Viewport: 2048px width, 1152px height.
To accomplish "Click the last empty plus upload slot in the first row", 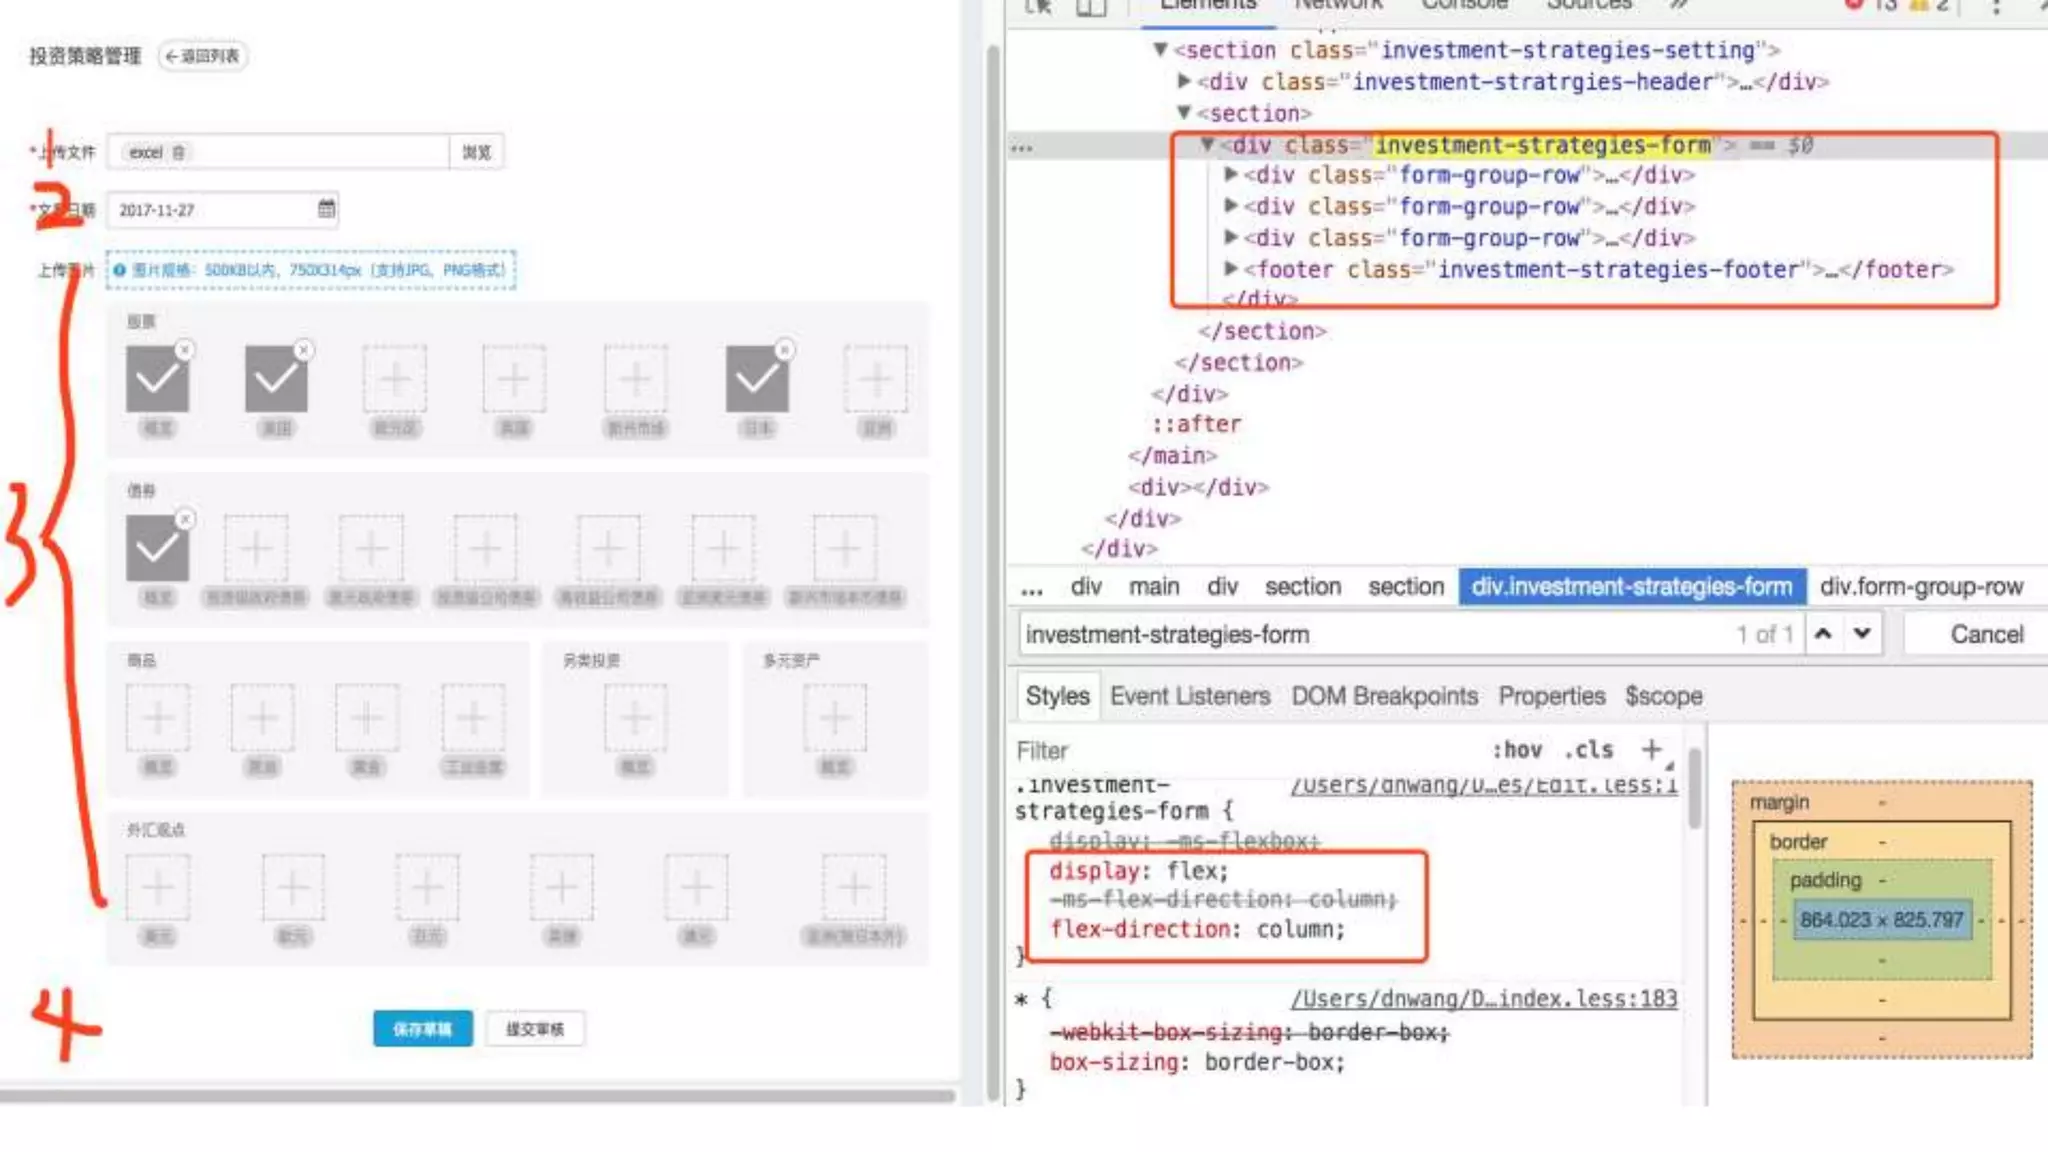I will click(x=875, y=379).
